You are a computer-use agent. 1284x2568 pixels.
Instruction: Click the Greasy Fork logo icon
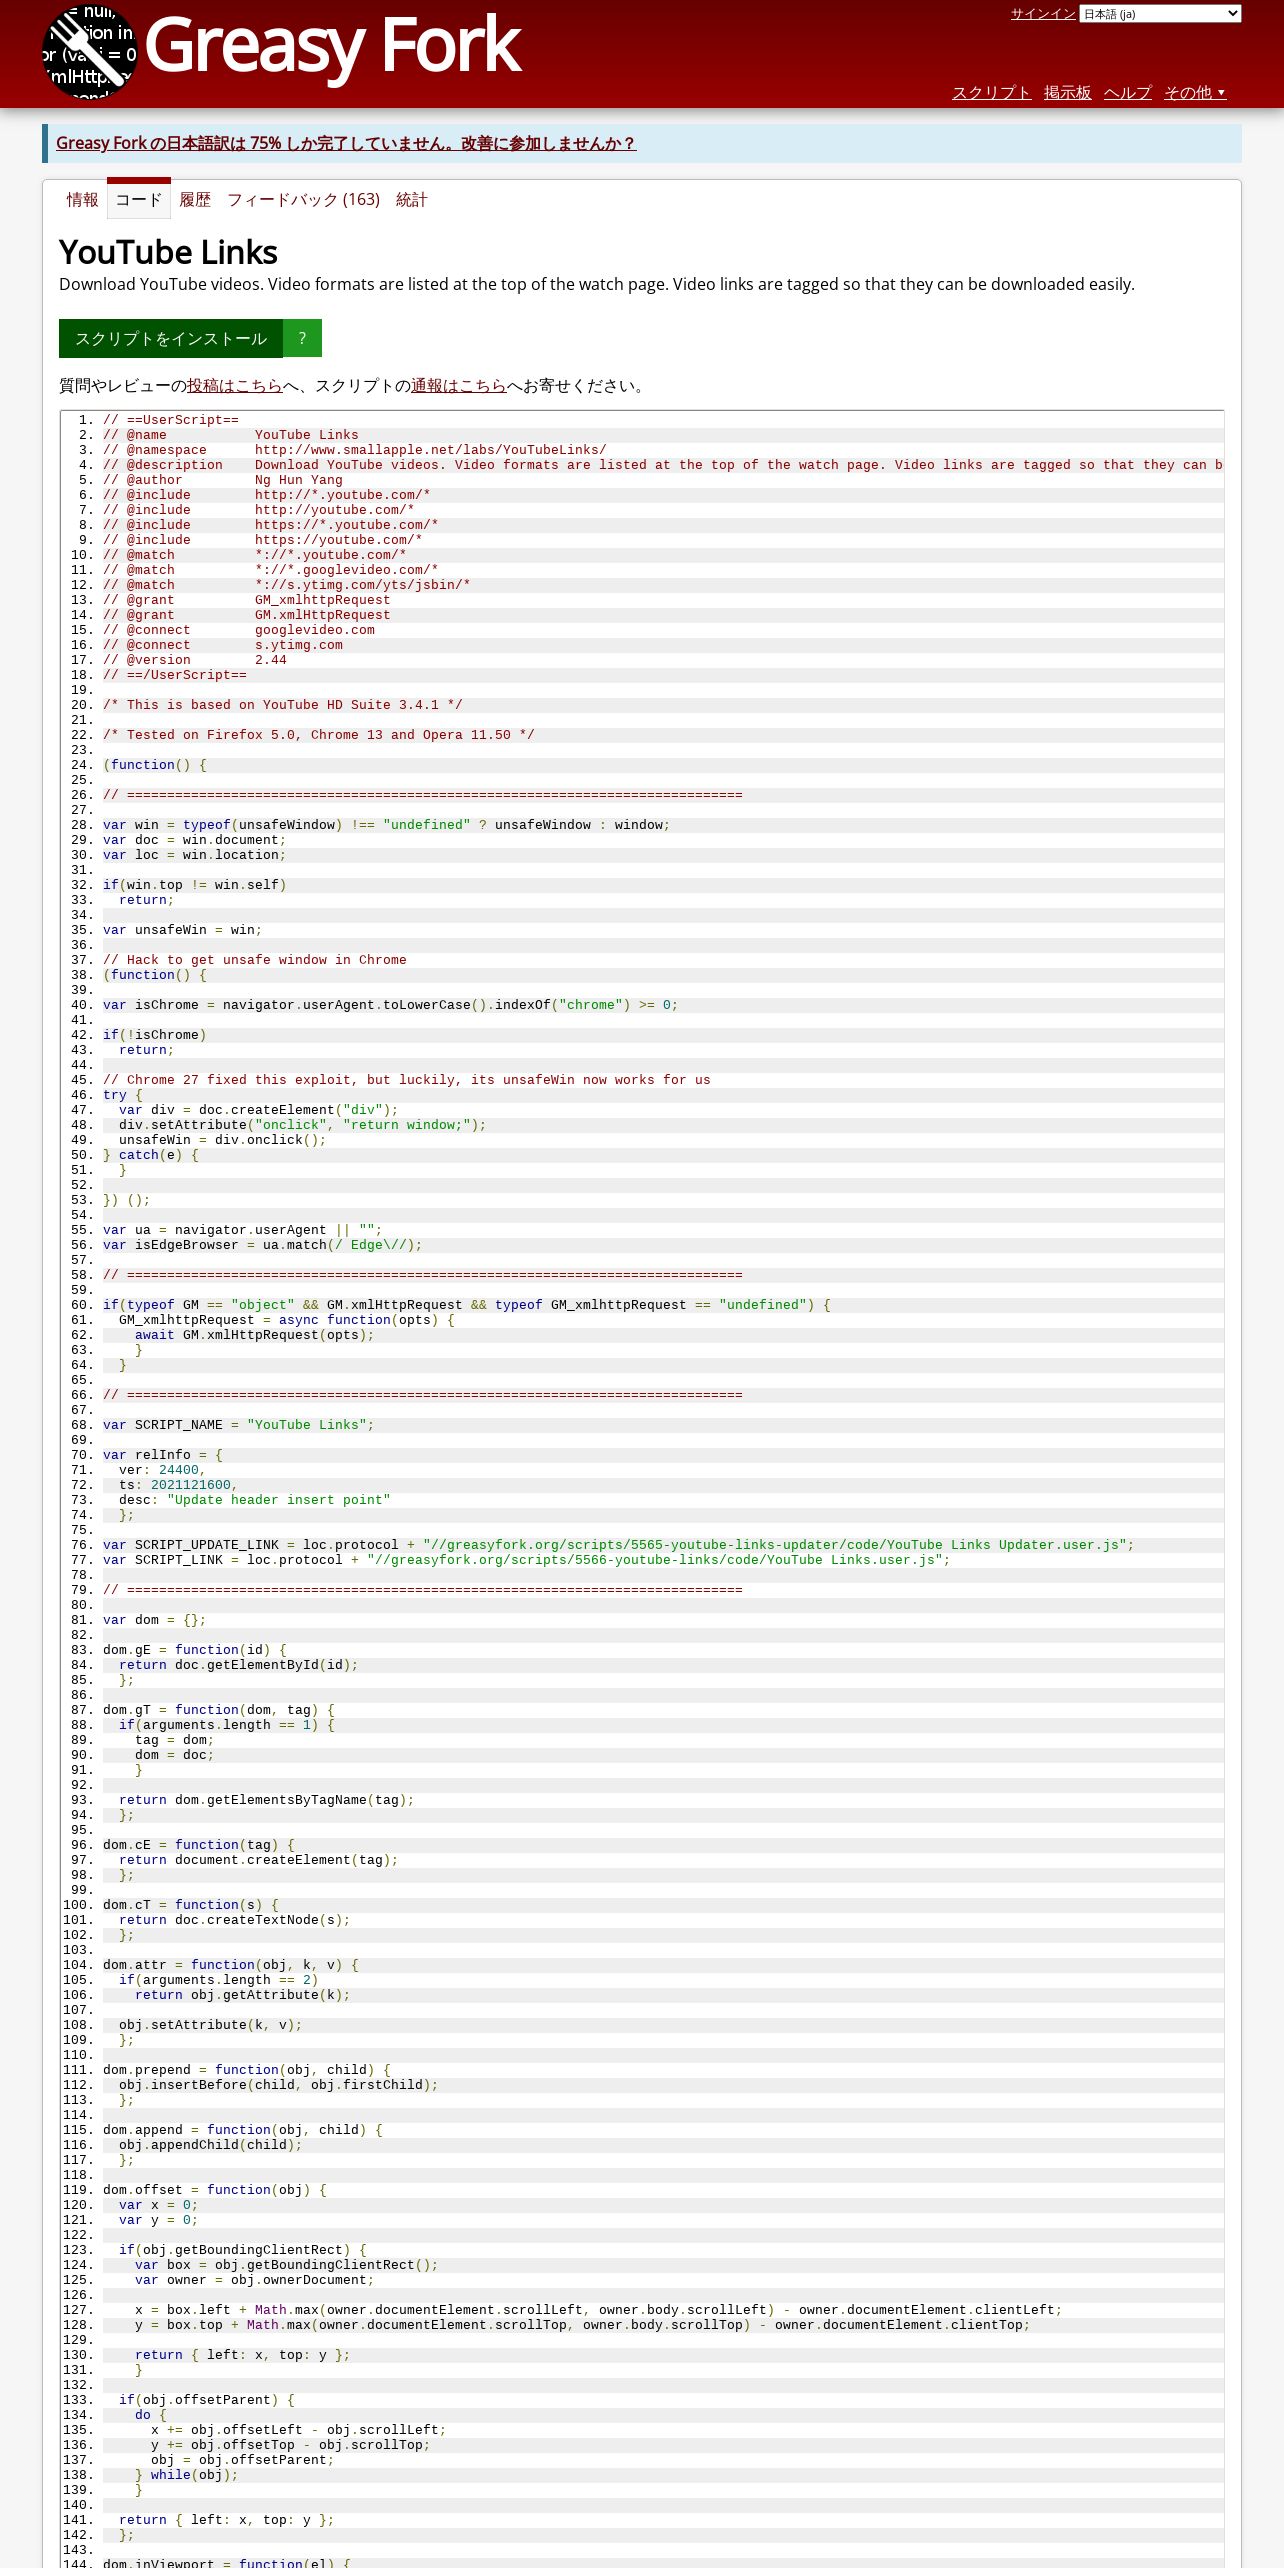[x=89, y=51]
